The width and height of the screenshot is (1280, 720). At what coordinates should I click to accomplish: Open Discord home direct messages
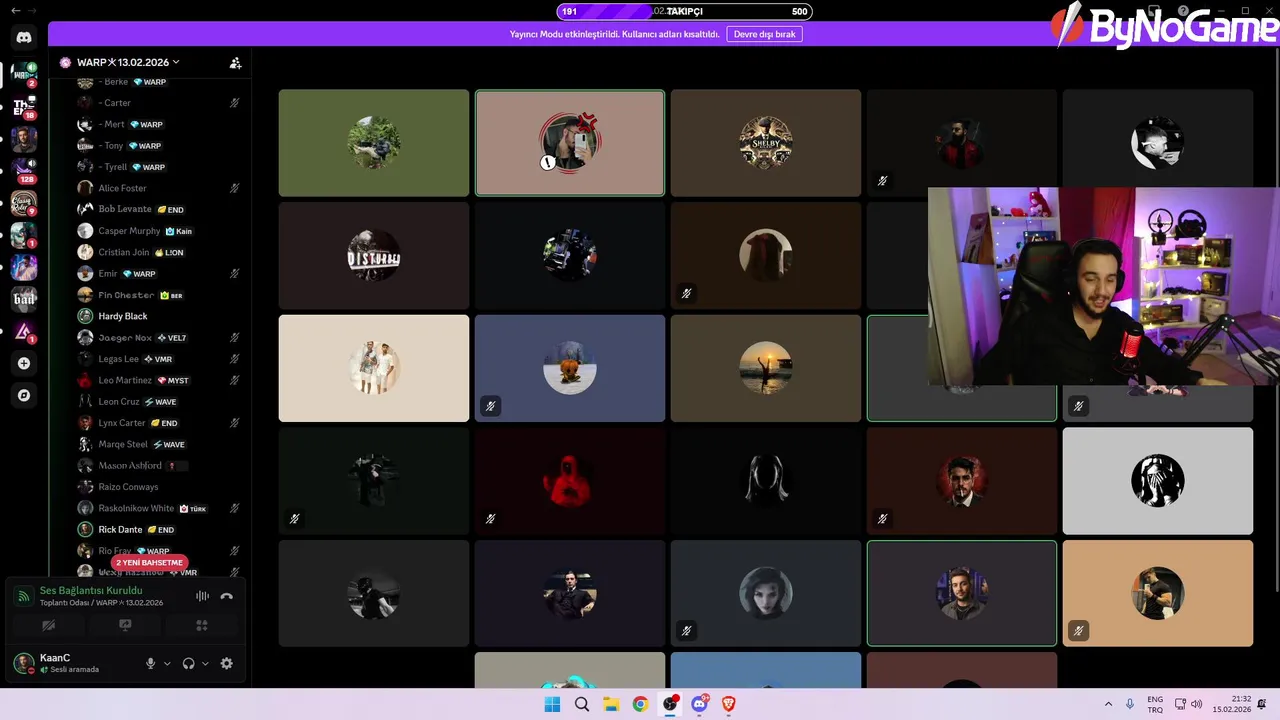click(x=24, y=37)
